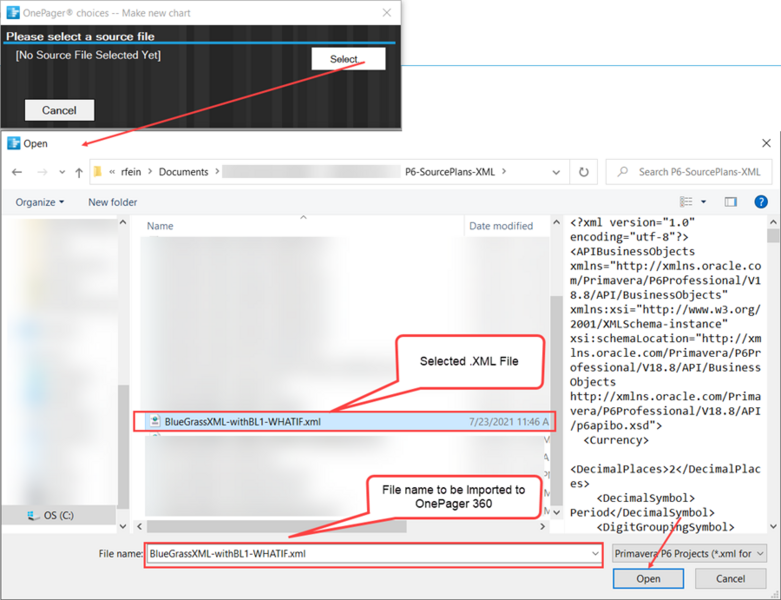
Task: Click P6-SourcePlans-XML breadcrumb folder
Action: tap(450, 172)
